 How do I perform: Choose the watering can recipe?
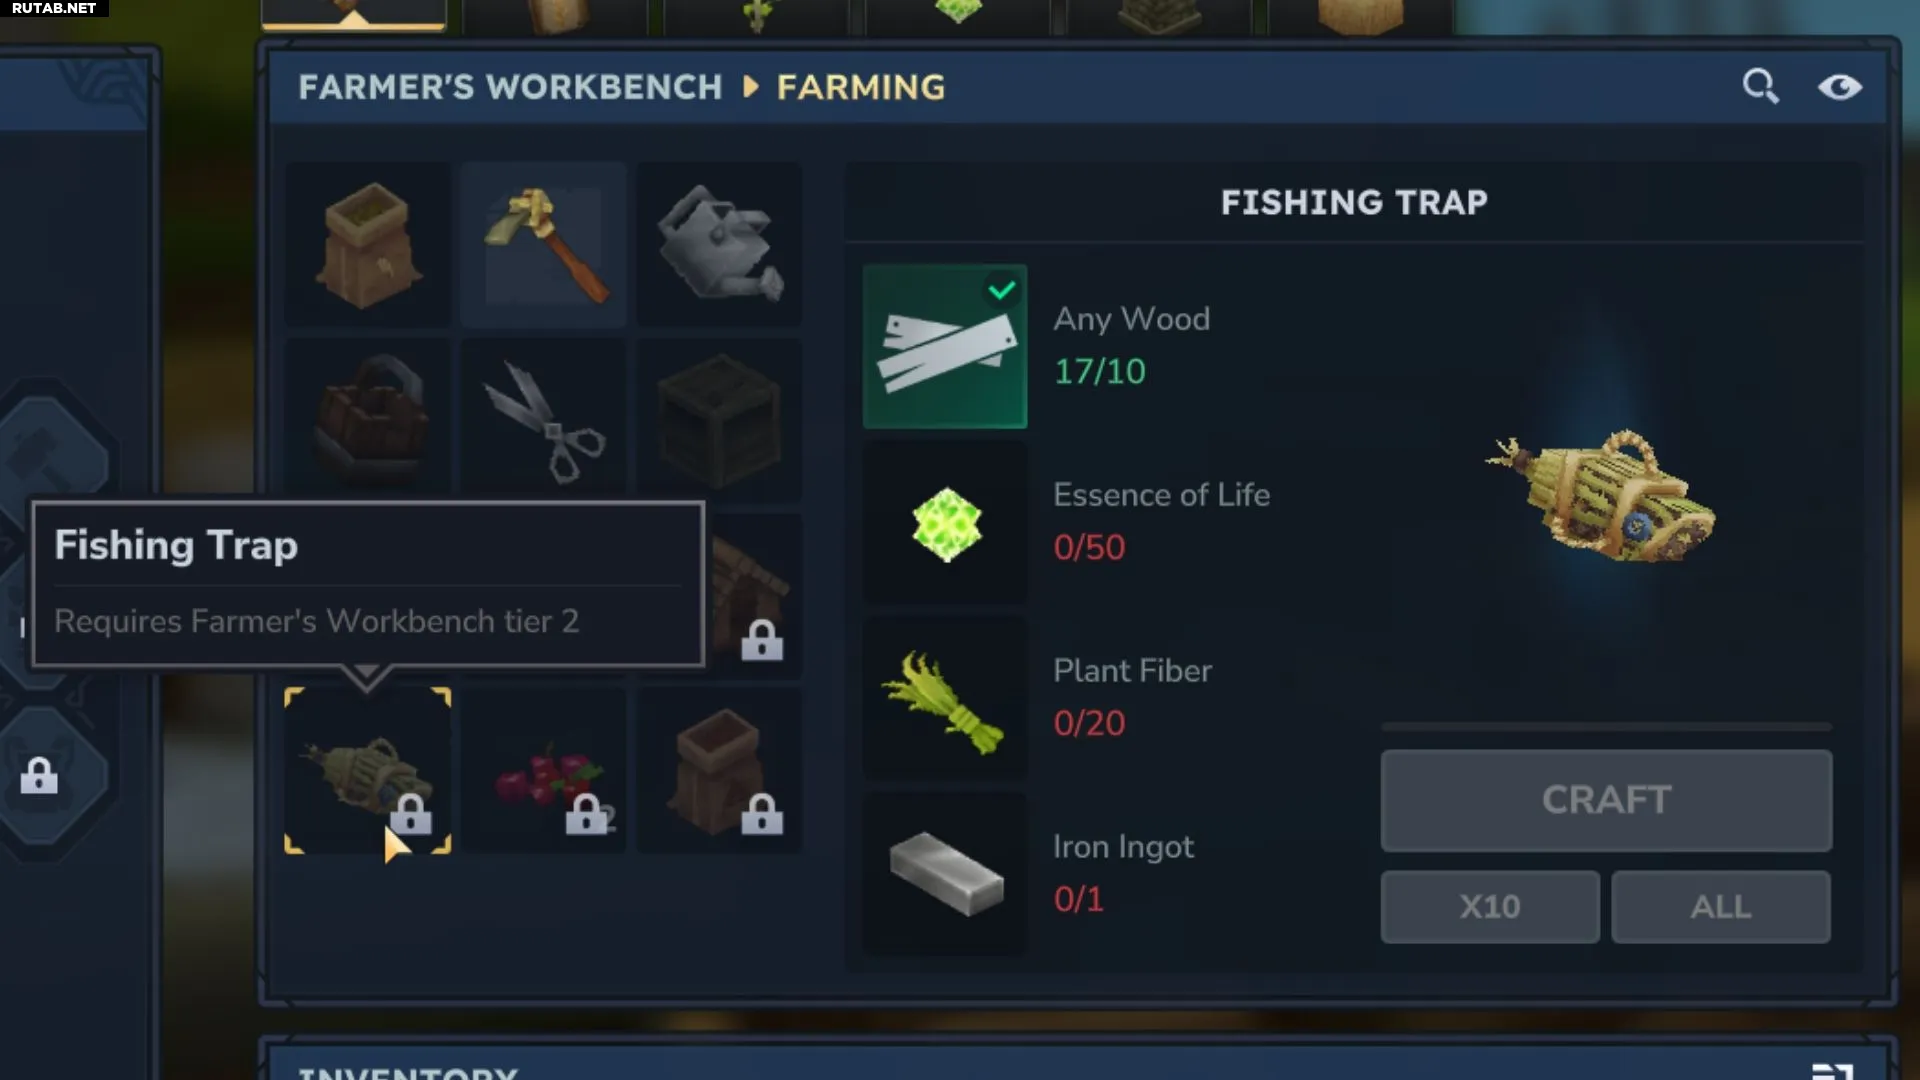(719, 245)
